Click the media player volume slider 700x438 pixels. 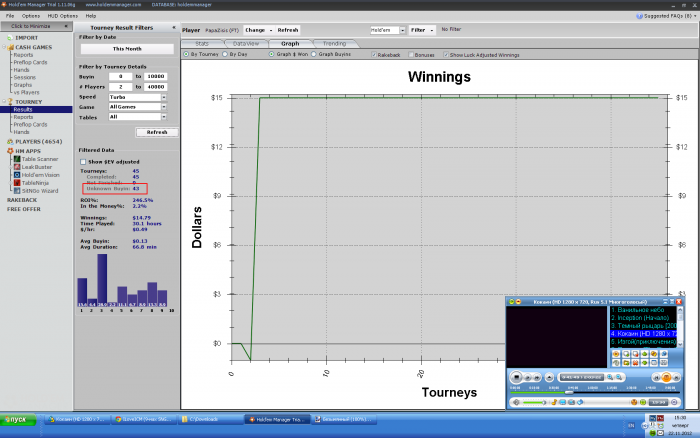[534, 402]
